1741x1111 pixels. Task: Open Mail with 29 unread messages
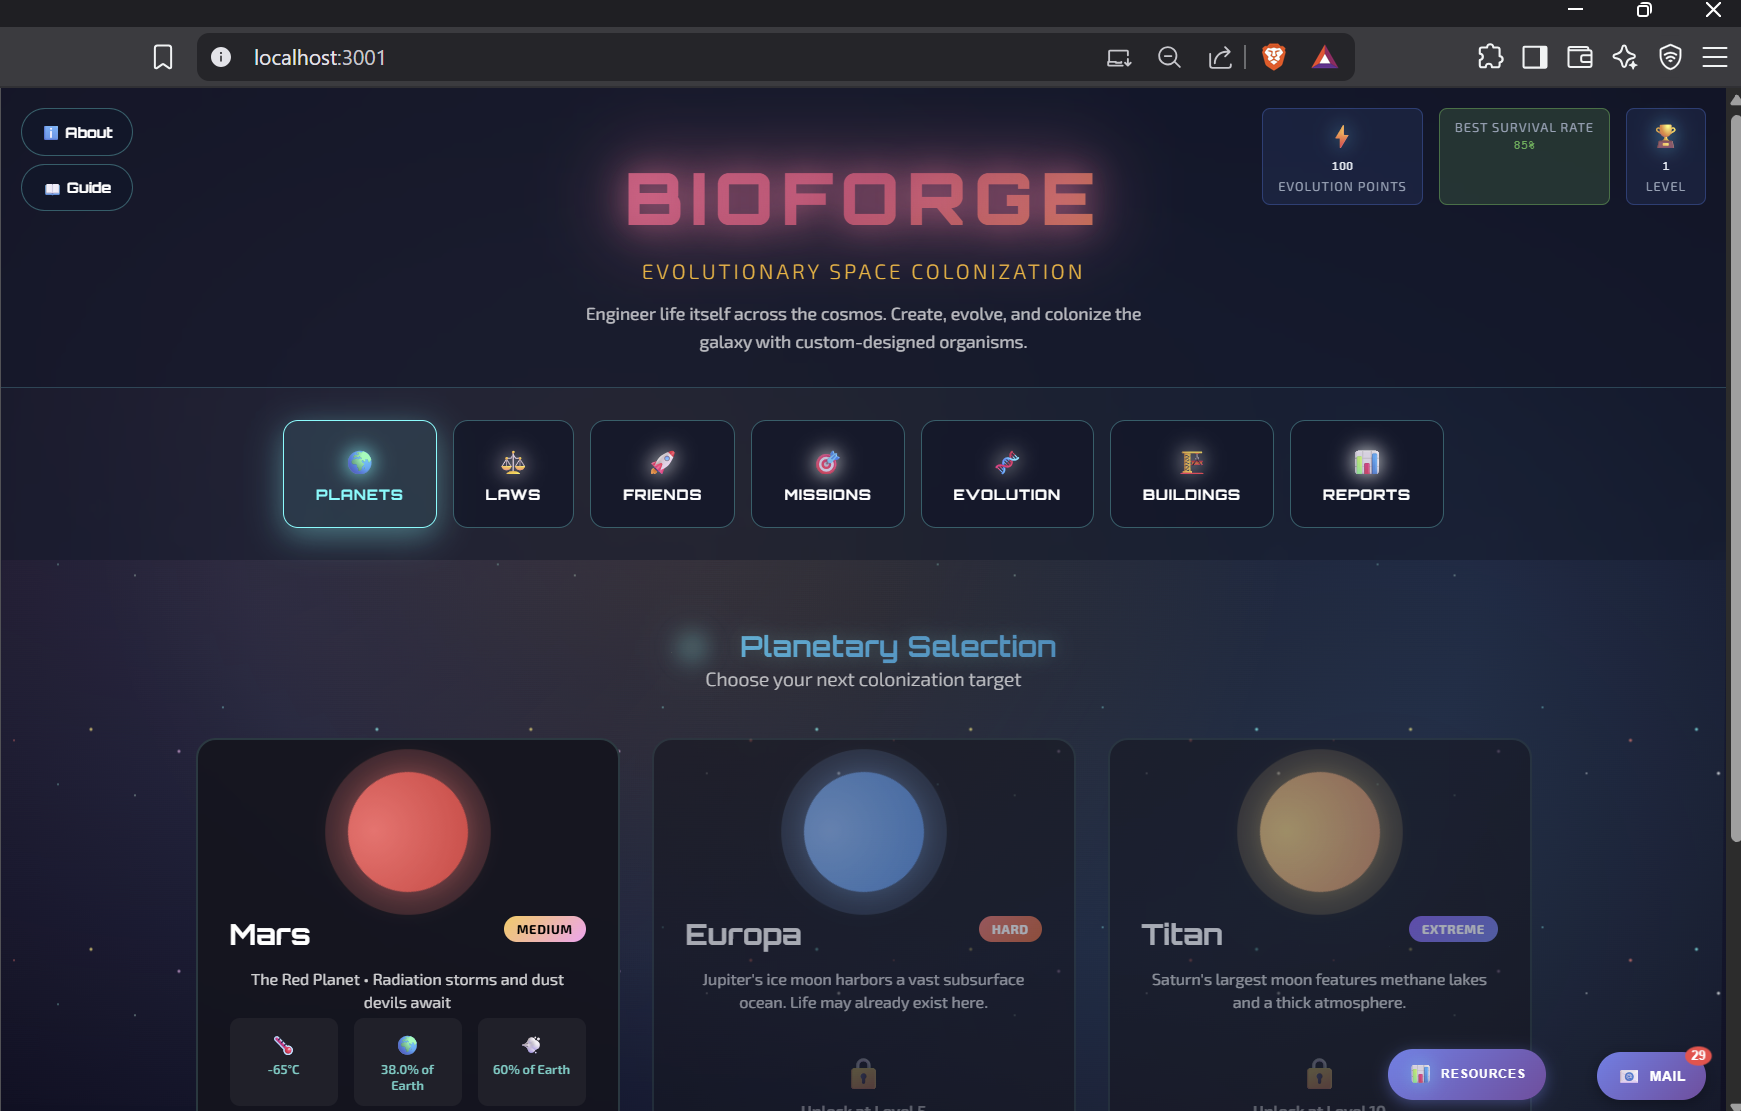(x=1650, y=1076)
